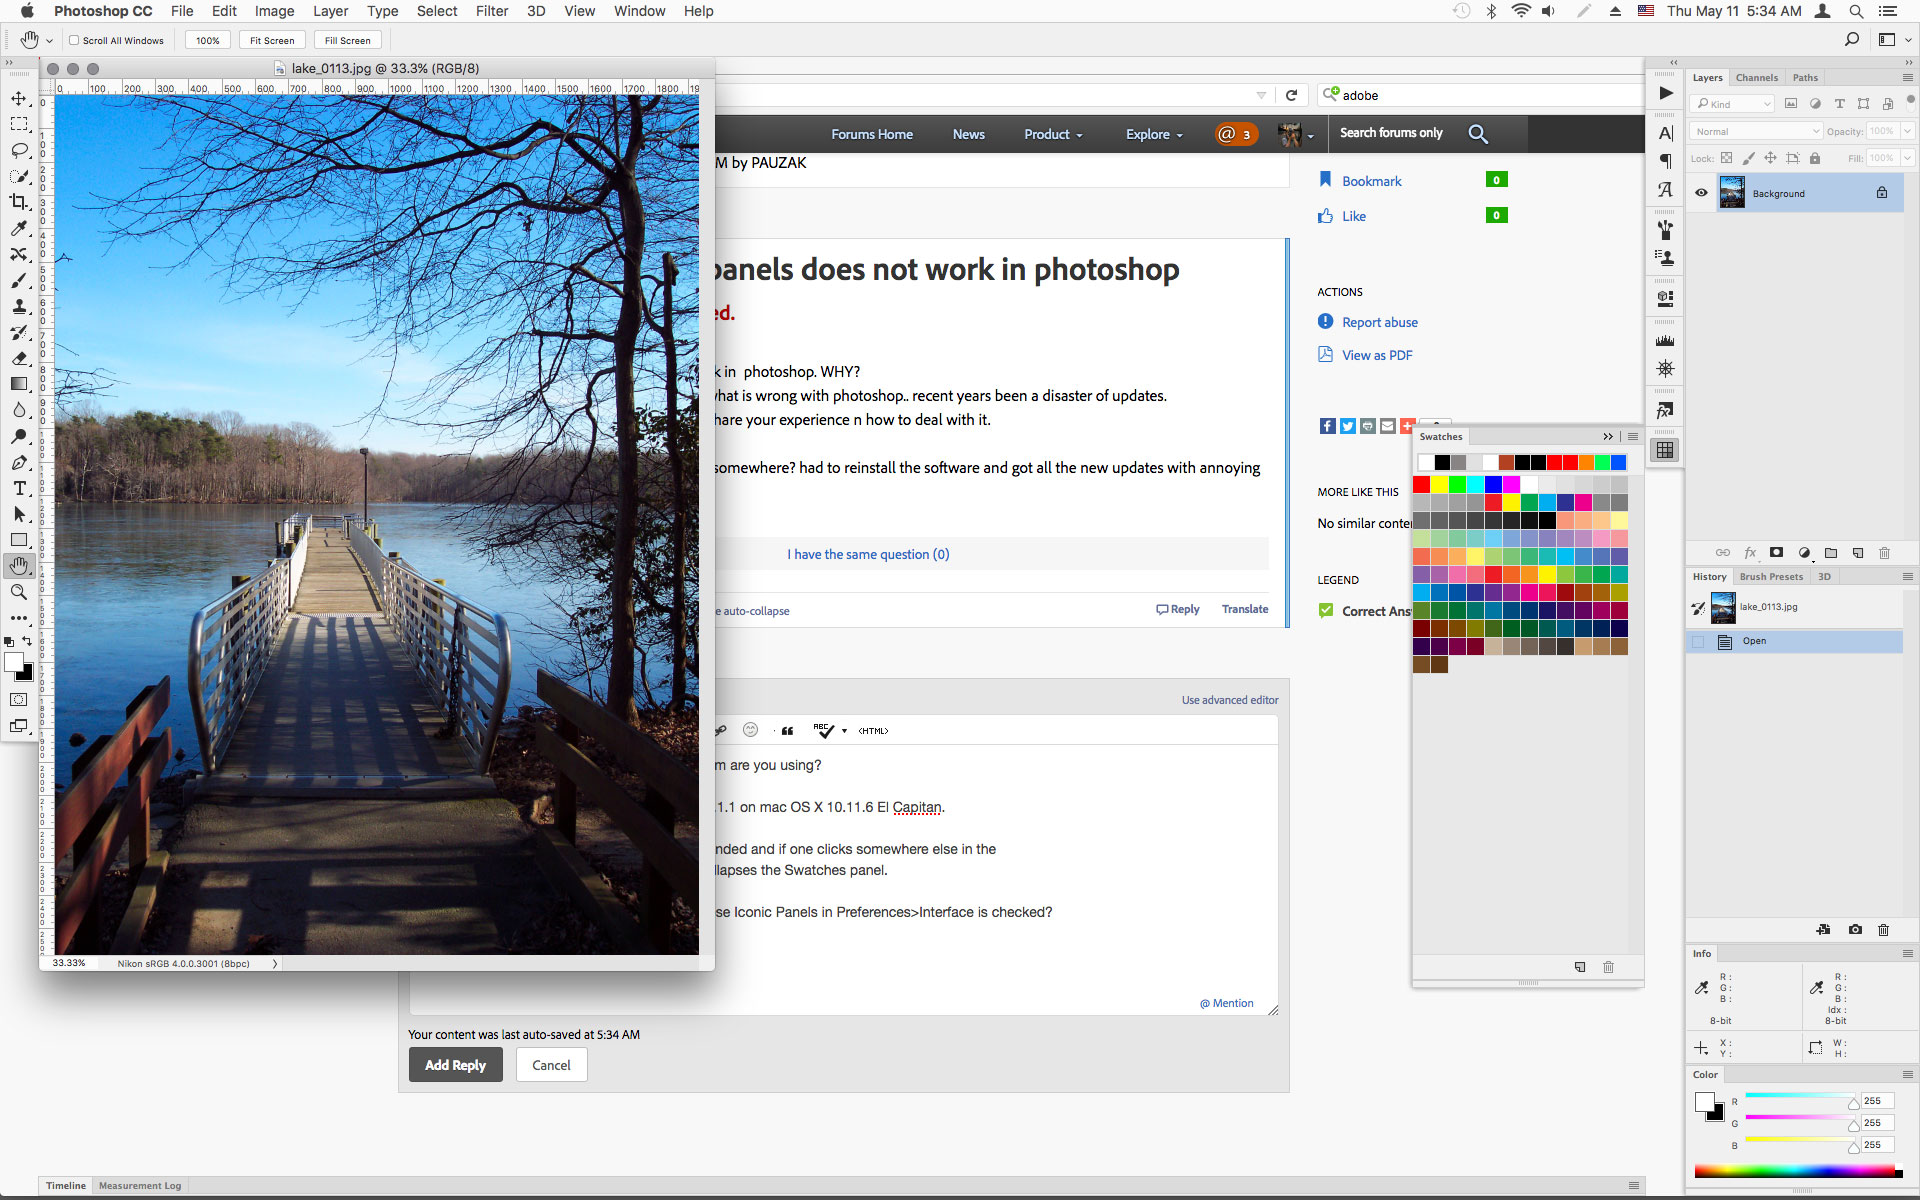The width and height of the screenshot is (1920, 1200).
Task: Adjust the R color slider
Action: 1853,1103
